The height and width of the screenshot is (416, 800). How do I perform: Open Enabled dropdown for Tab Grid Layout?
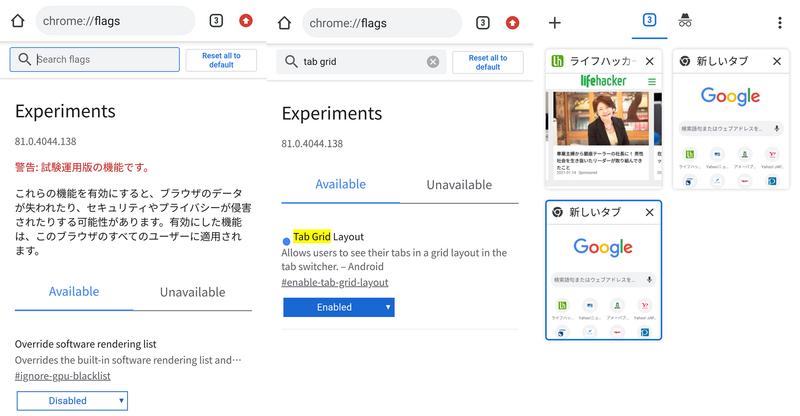[x=339, y=307]
